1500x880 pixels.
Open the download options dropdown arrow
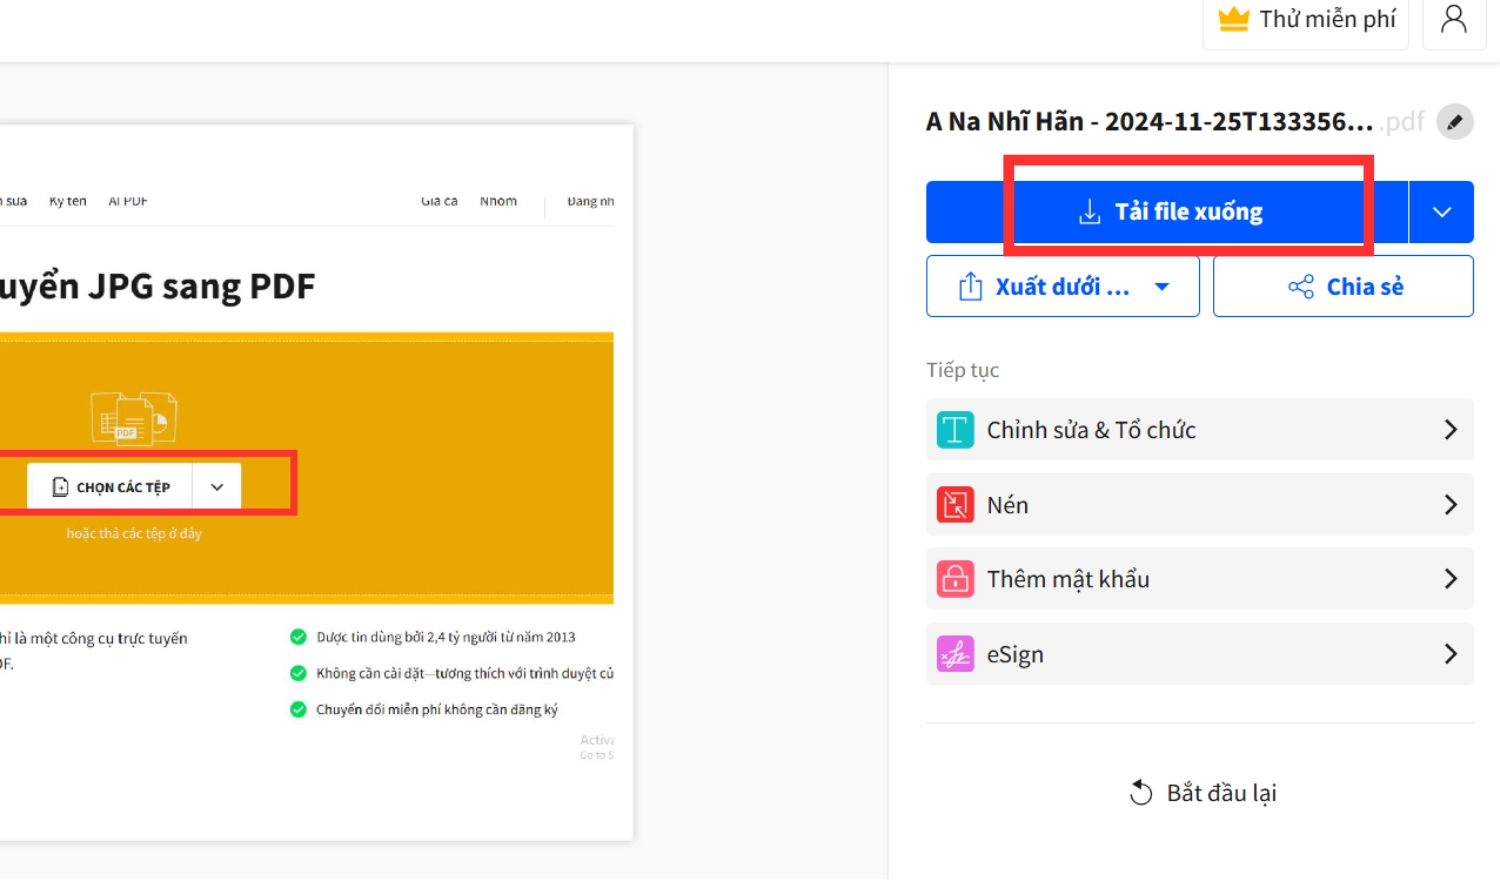tap(1441, 212)
